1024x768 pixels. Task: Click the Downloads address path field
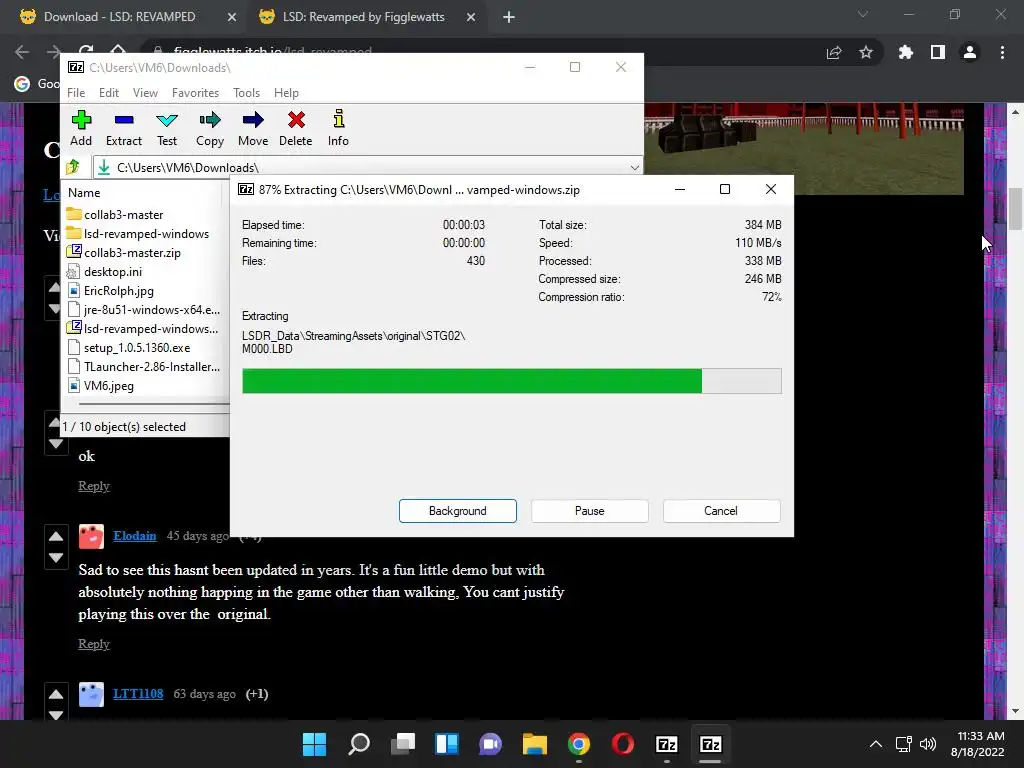pyautogui.click(x=368, y=167)
